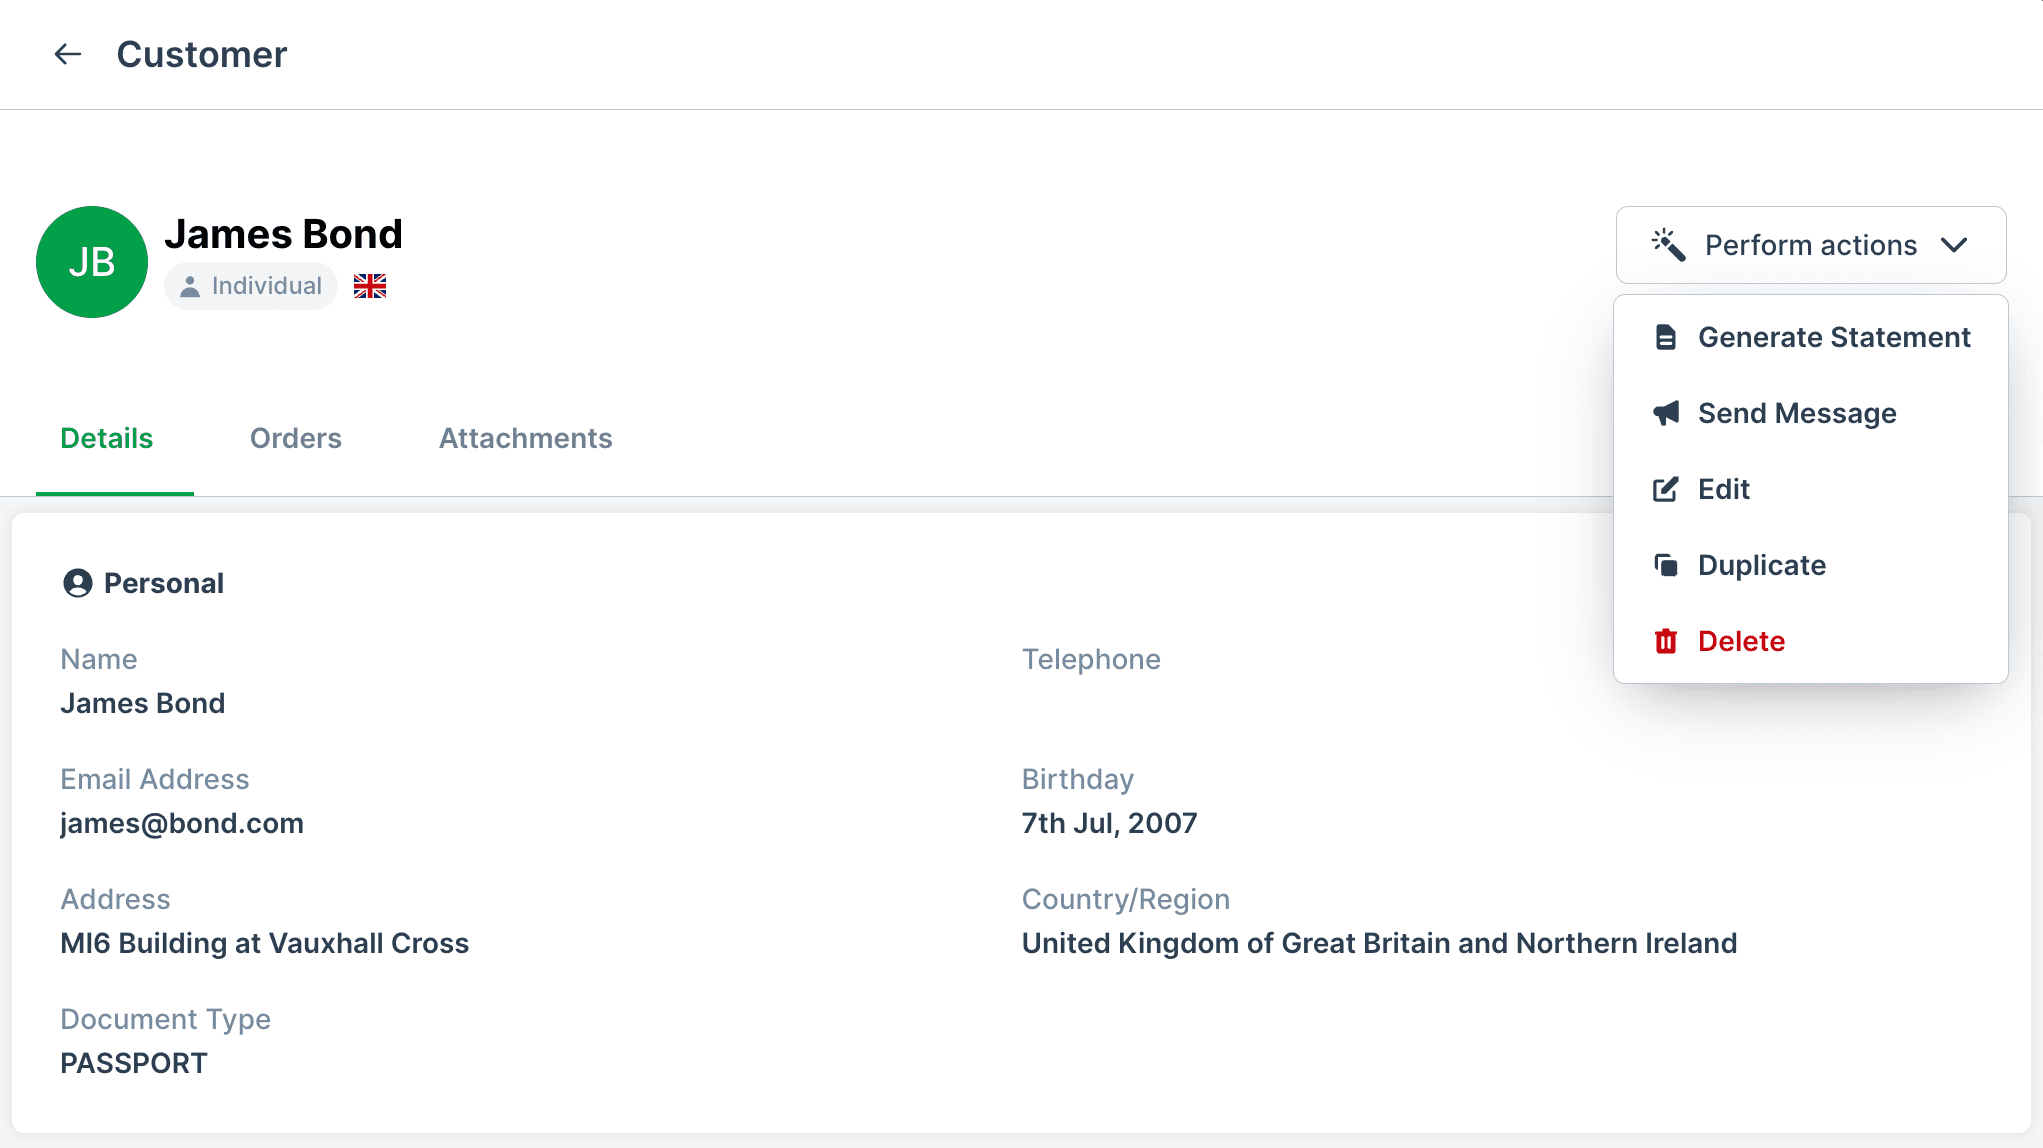Collapse the Perform actions dropdown chevron
Image resolution: width=2043 pixels, height=1148 pixels.
tap(1954, 245)
